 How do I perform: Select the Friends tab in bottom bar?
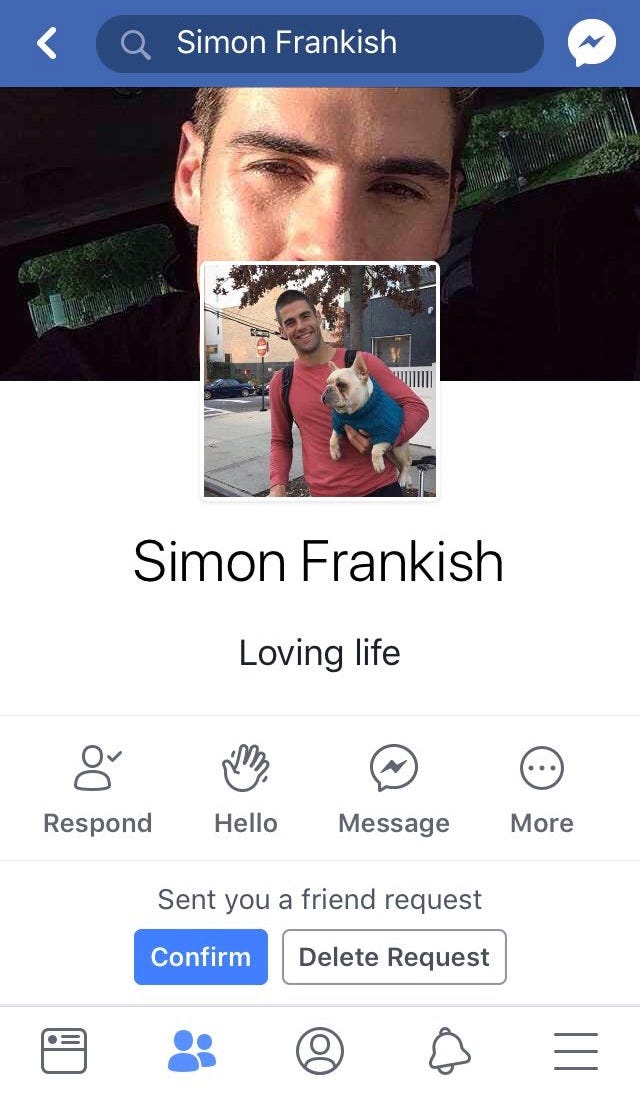[x=192, y=1050]
